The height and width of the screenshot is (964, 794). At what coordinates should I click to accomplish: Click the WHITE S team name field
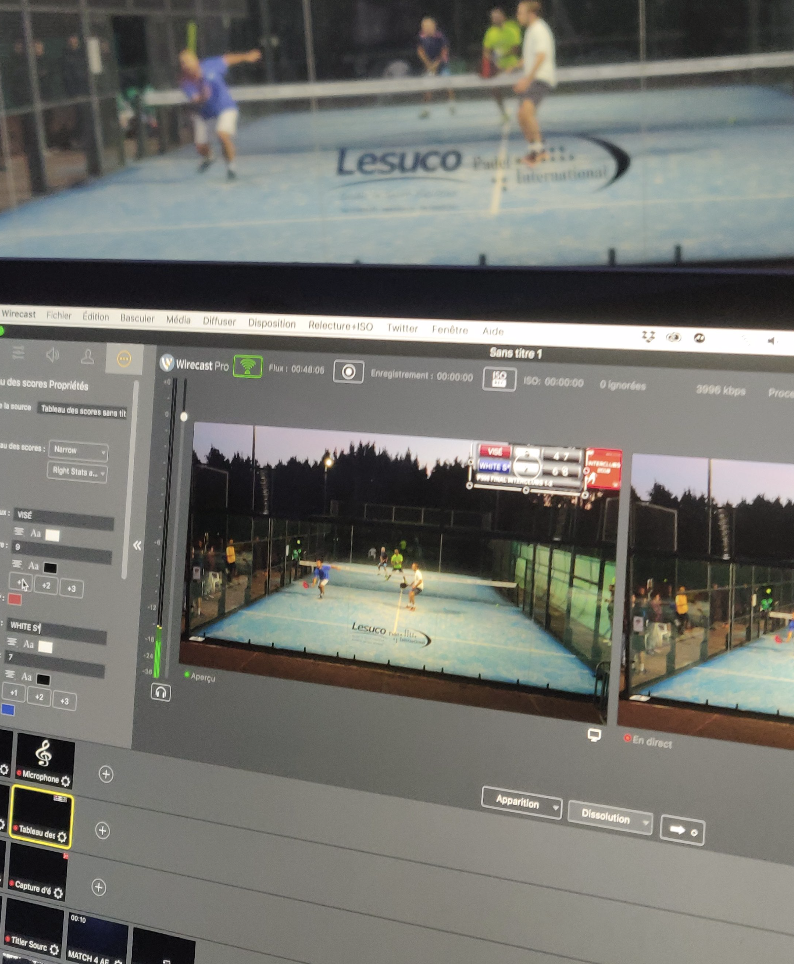[x=57, y=630]
